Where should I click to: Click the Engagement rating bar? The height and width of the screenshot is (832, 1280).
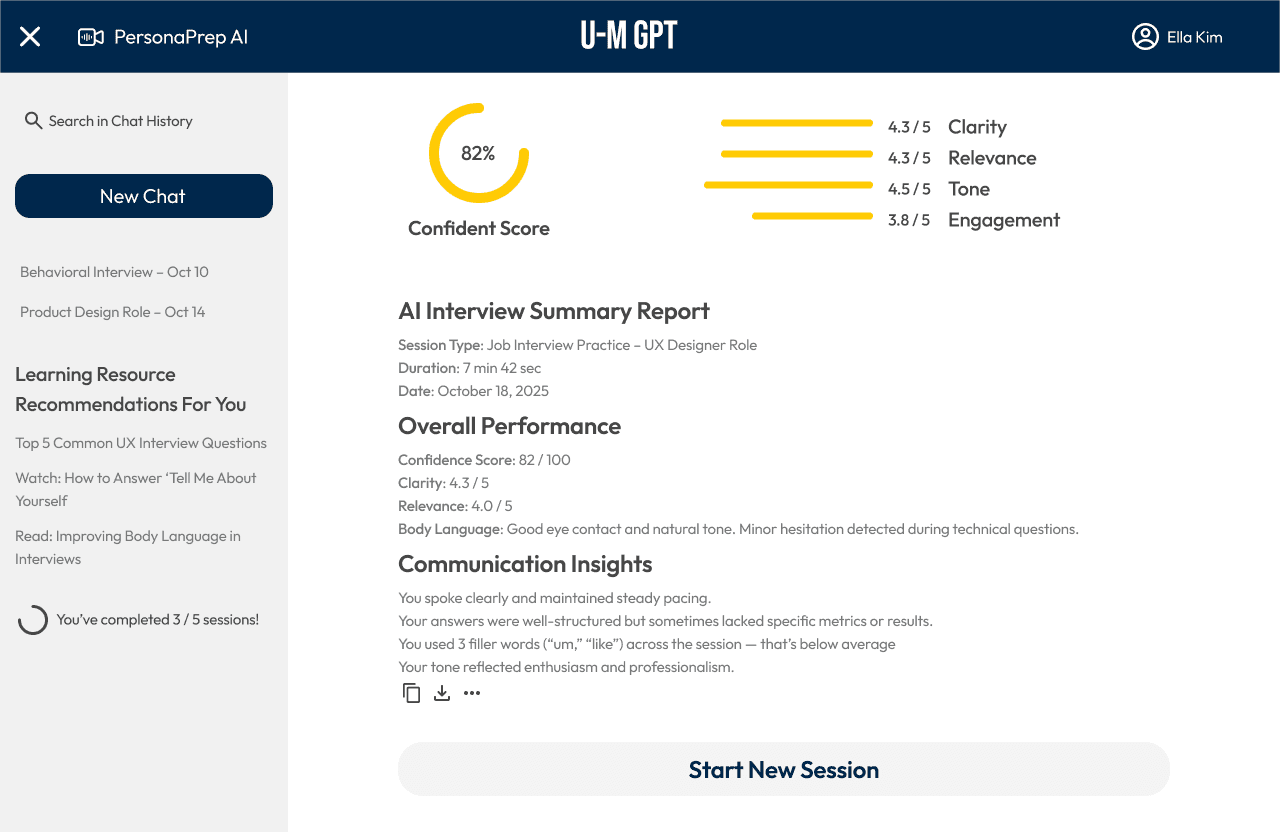(813, 216)
